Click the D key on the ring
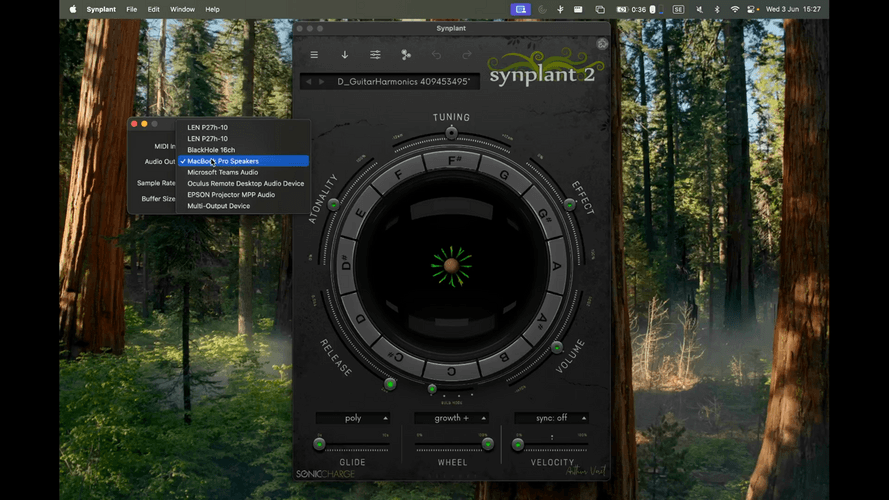This screenshot has width=889, height=500. pos(361,319)
